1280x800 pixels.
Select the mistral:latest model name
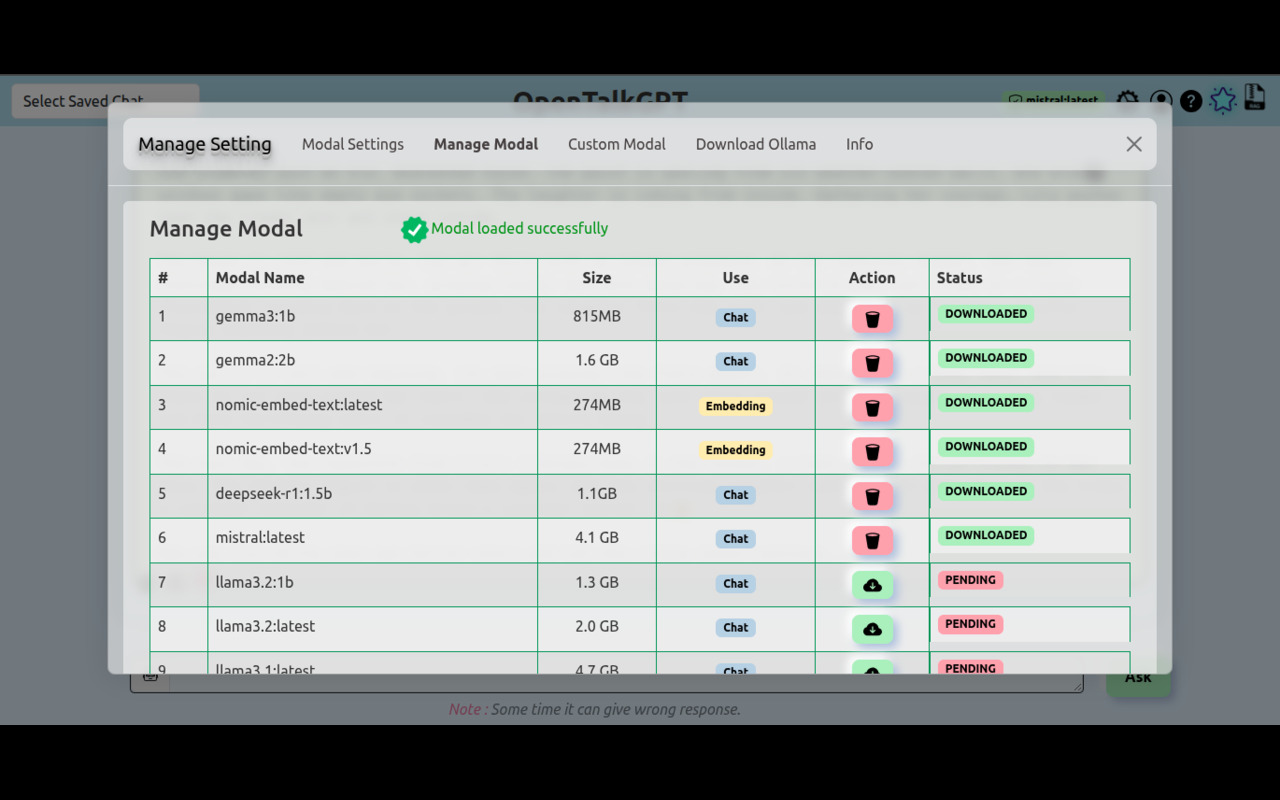pyautogui.click(x=260, y=537)
